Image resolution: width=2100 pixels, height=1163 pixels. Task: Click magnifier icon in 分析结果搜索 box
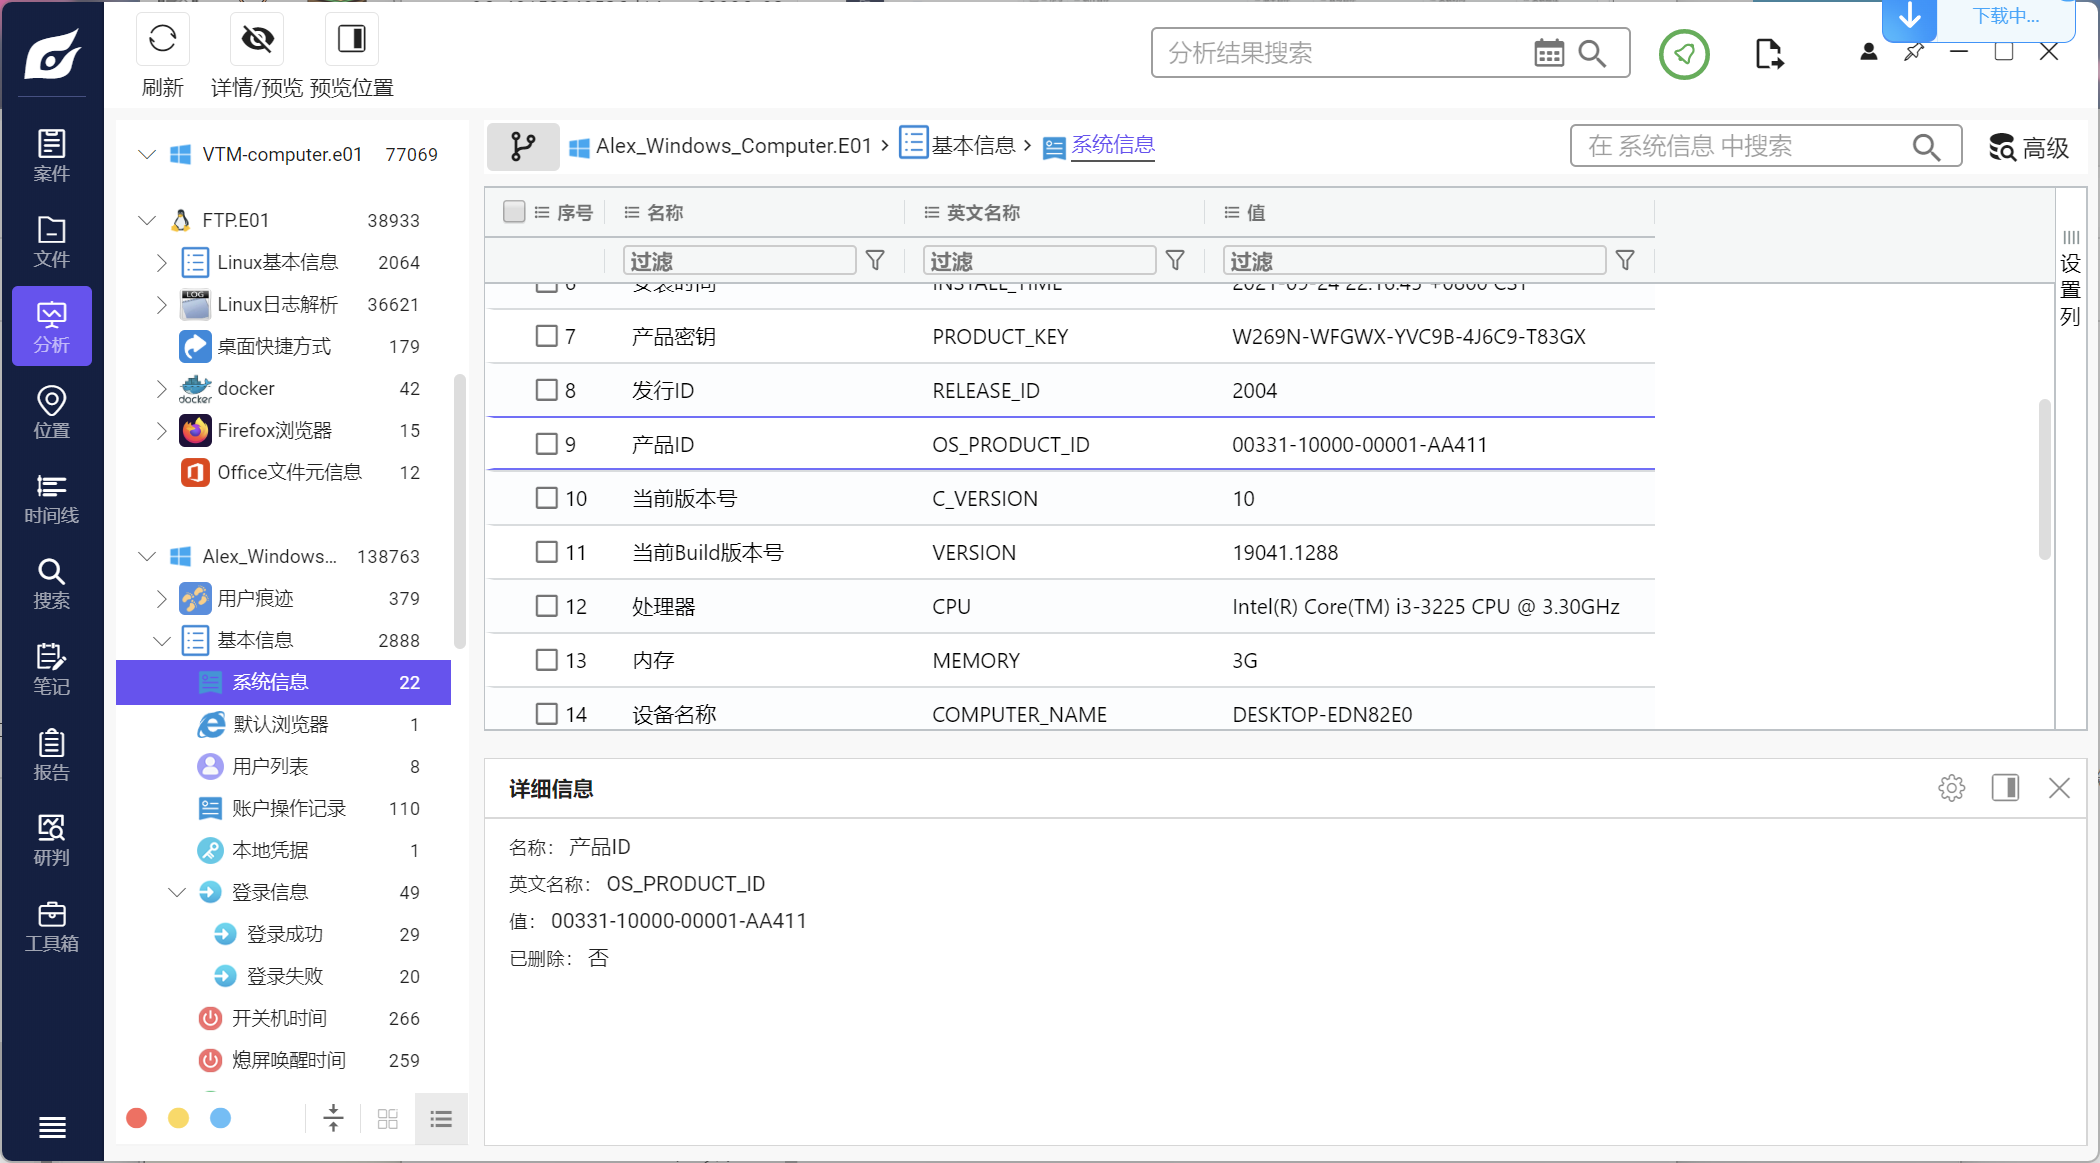[x=1593, y=53]
